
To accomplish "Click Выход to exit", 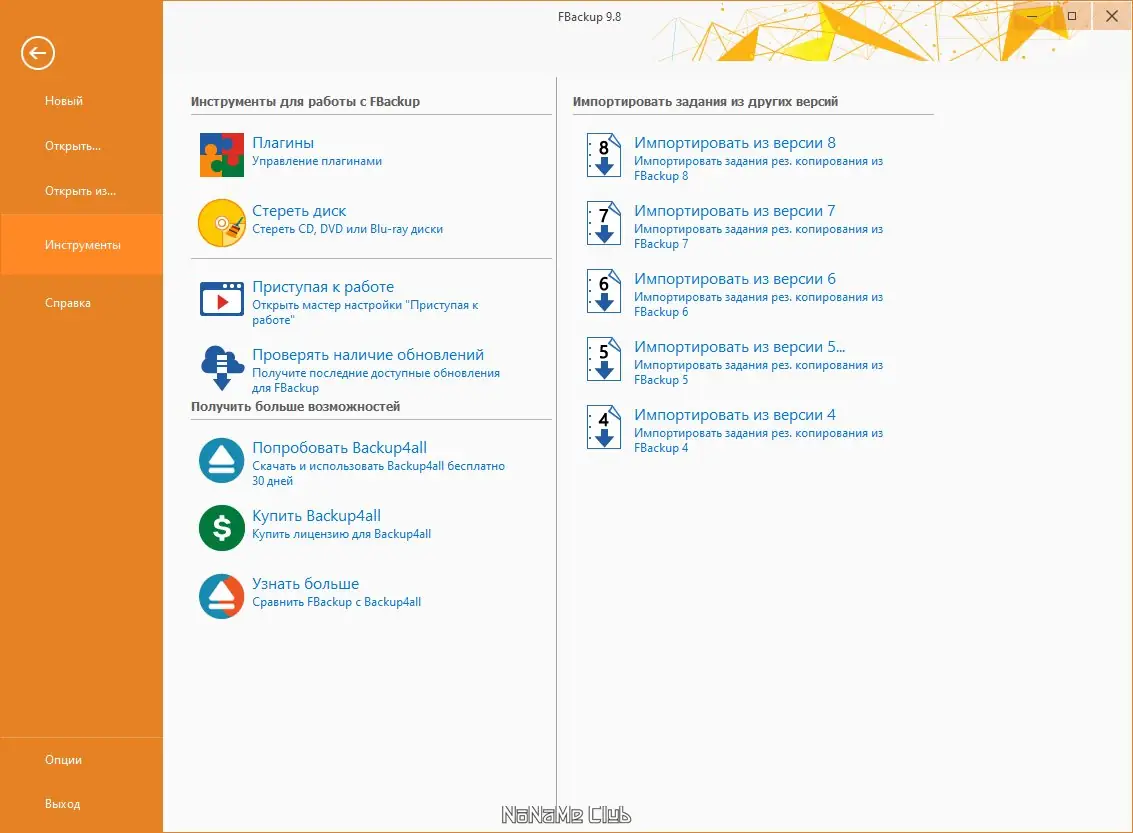I will pos(62,803).
